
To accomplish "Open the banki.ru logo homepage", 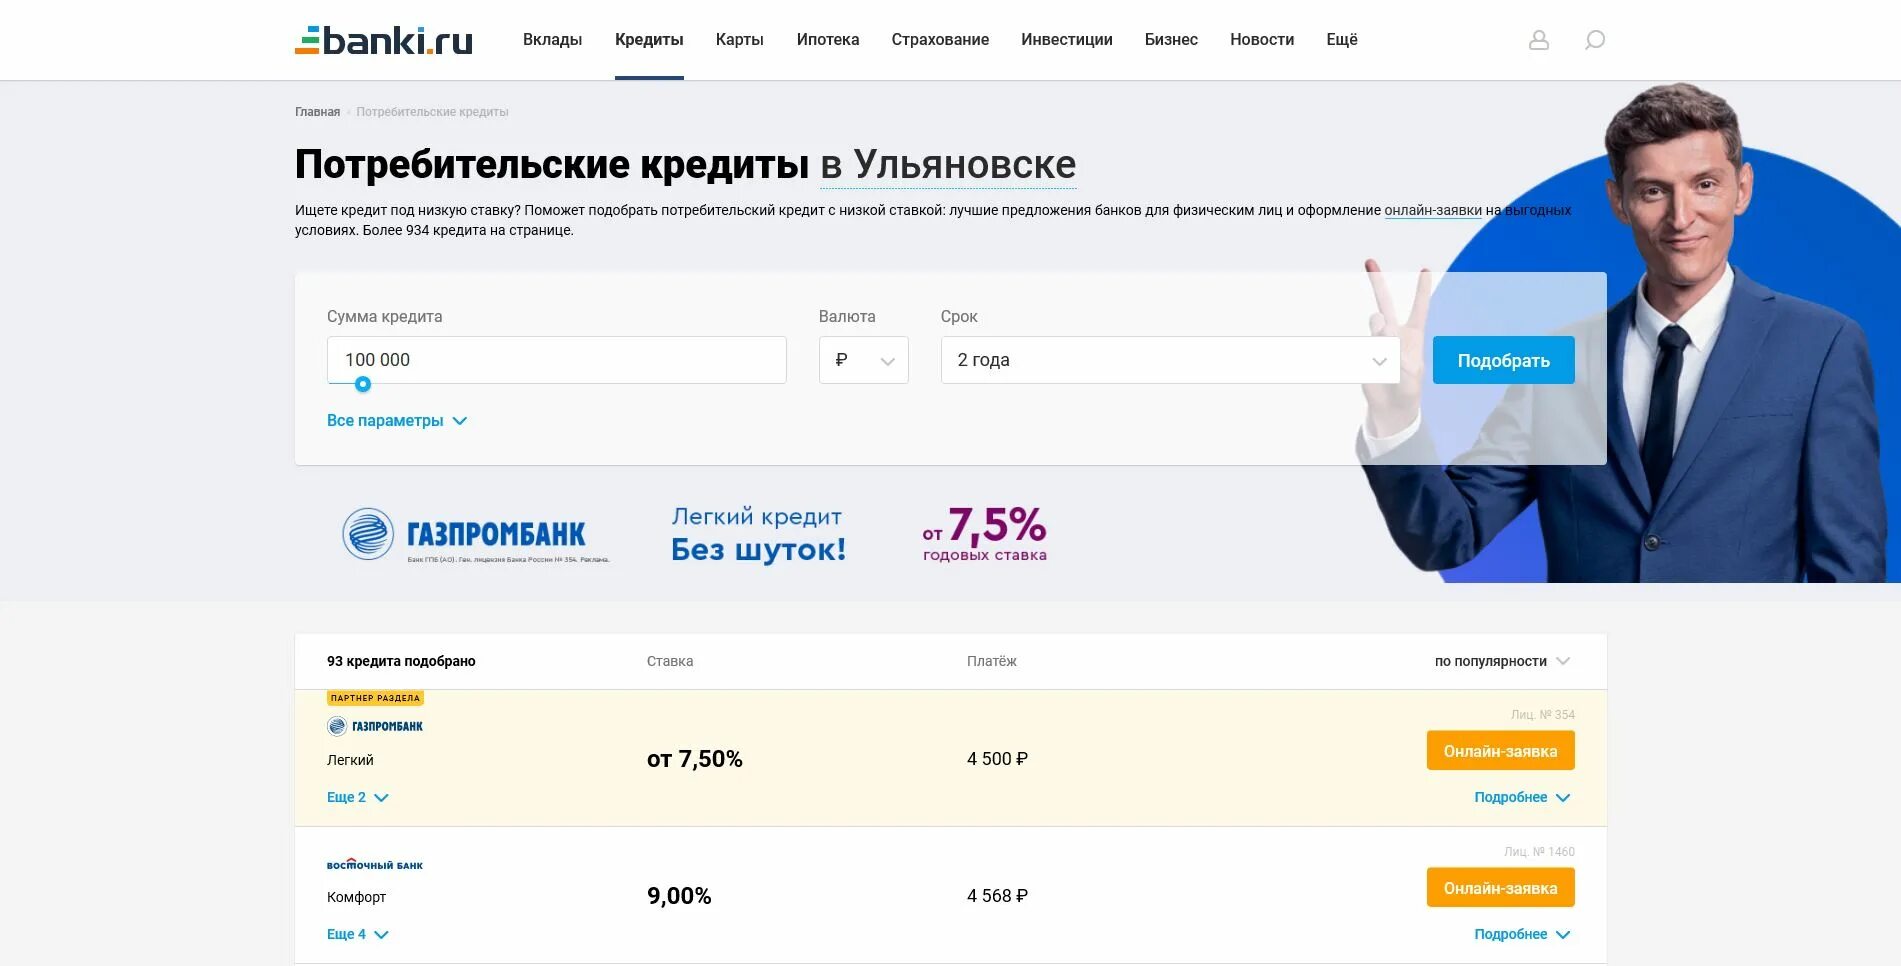I will point(383,40).
